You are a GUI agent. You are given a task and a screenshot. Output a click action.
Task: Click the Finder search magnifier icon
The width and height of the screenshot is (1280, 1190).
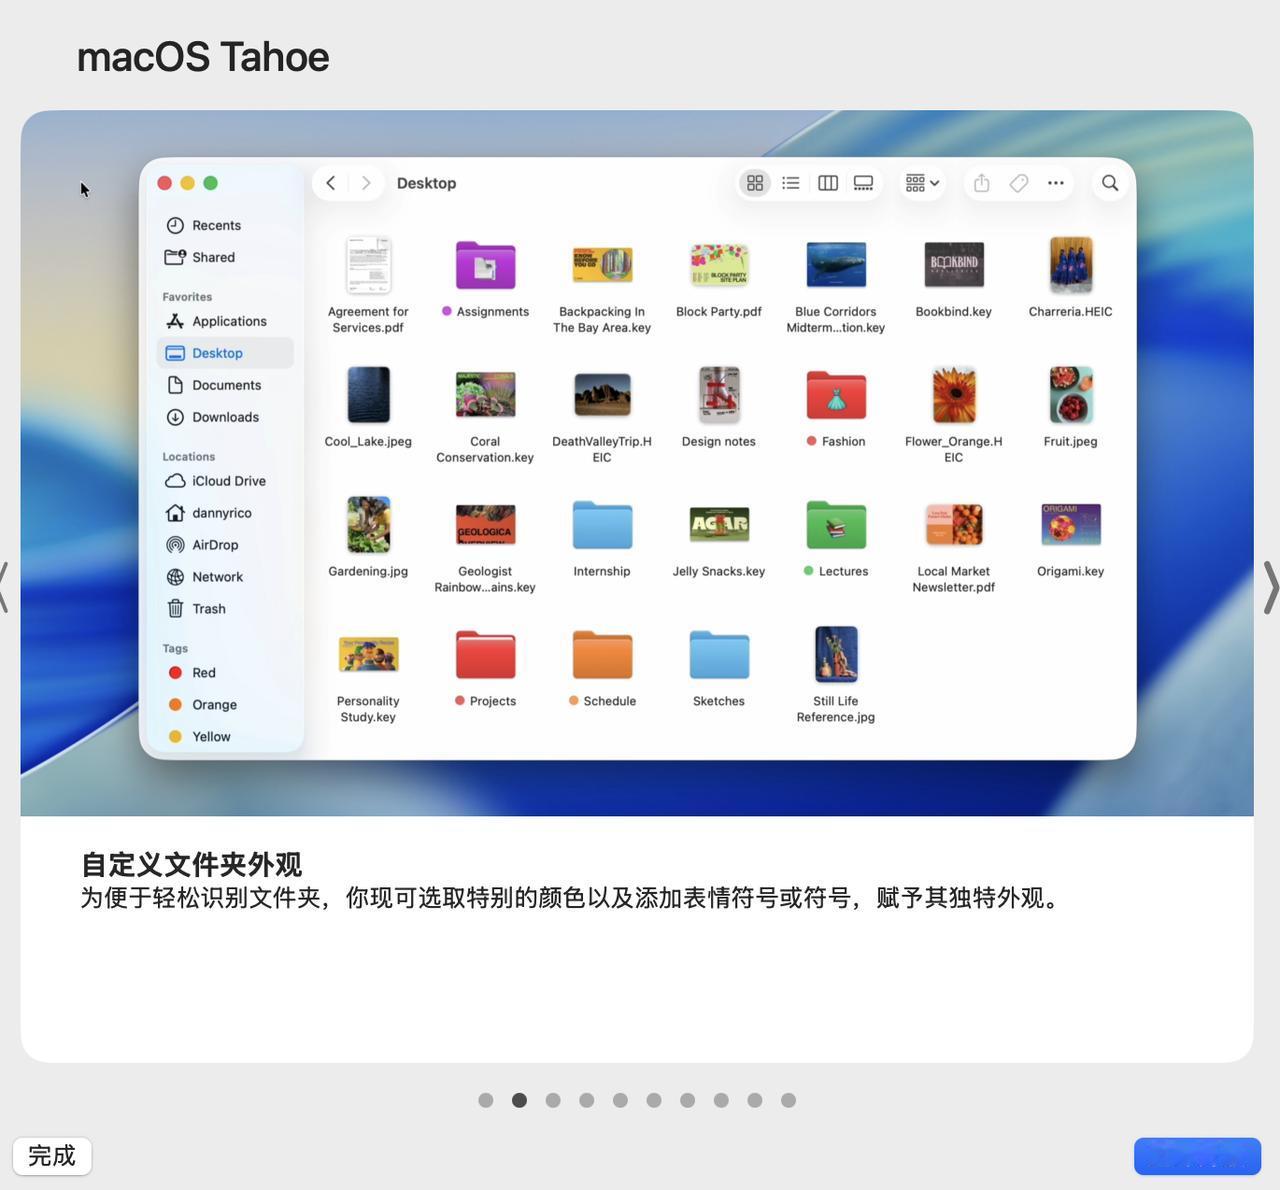[1110, 183]
